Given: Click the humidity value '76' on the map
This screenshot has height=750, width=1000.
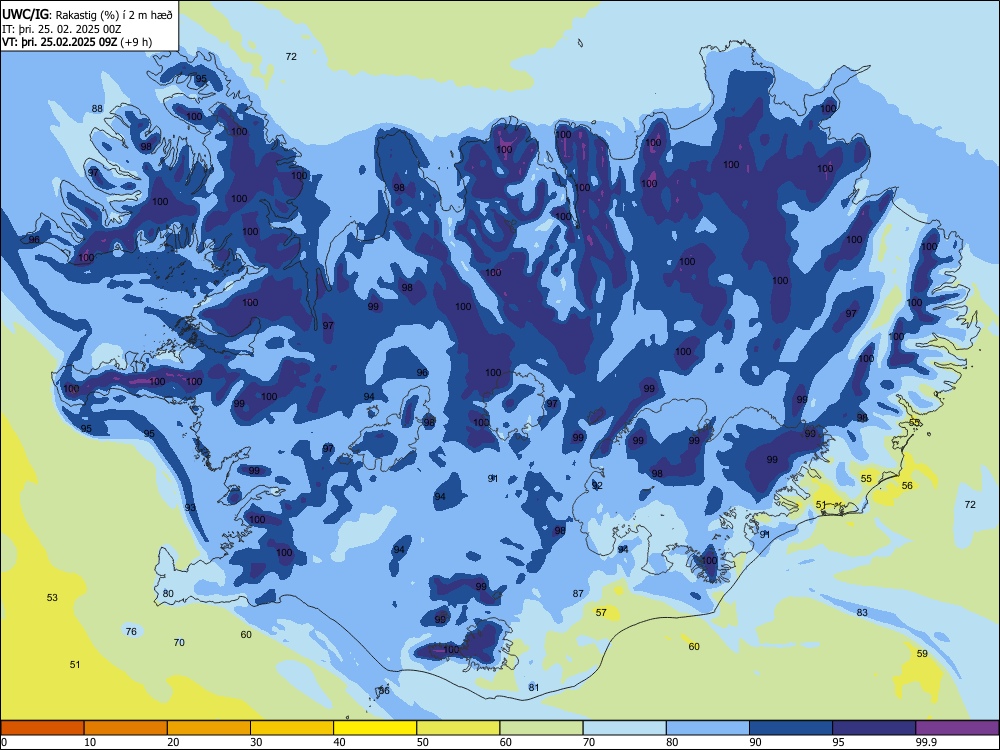Looking at the screenshot, I should click(x=131, y=631).
